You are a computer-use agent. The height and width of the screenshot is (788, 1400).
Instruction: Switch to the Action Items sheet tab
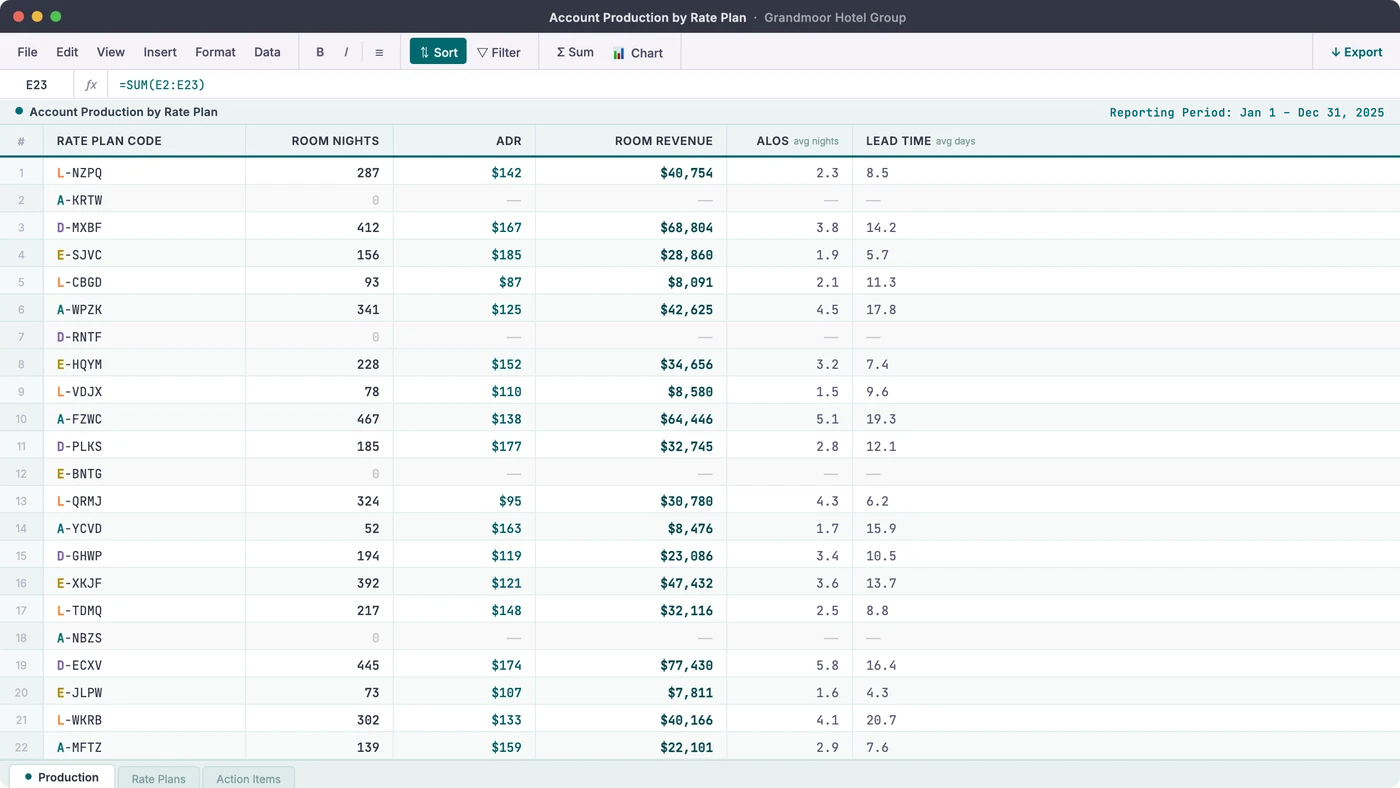click(248, 778)
